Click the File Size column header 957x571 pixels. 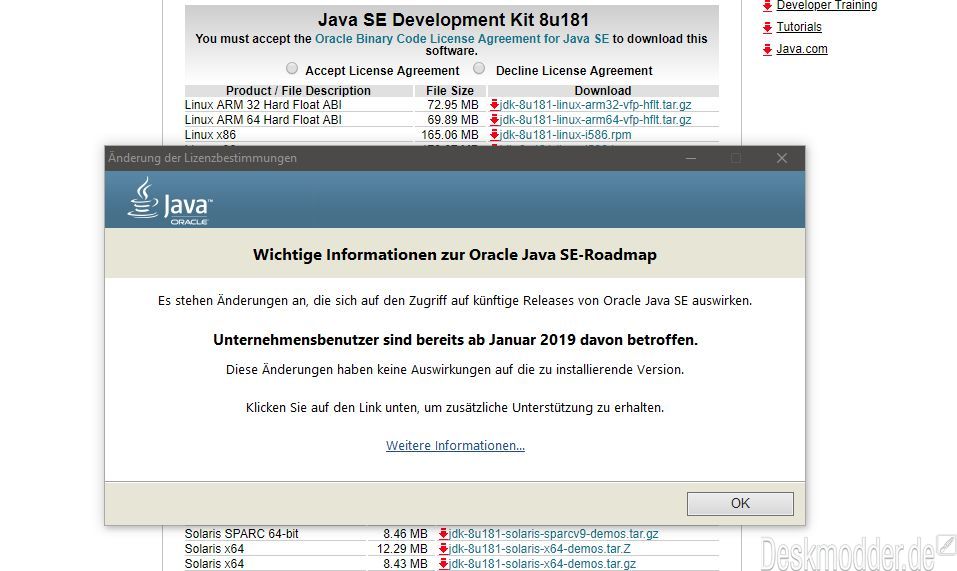click(450, 90)
